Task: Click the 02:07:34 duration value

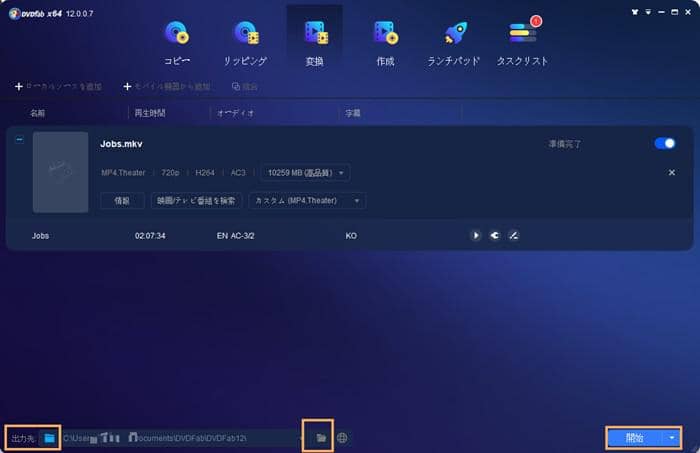Action: click(150, 236)
